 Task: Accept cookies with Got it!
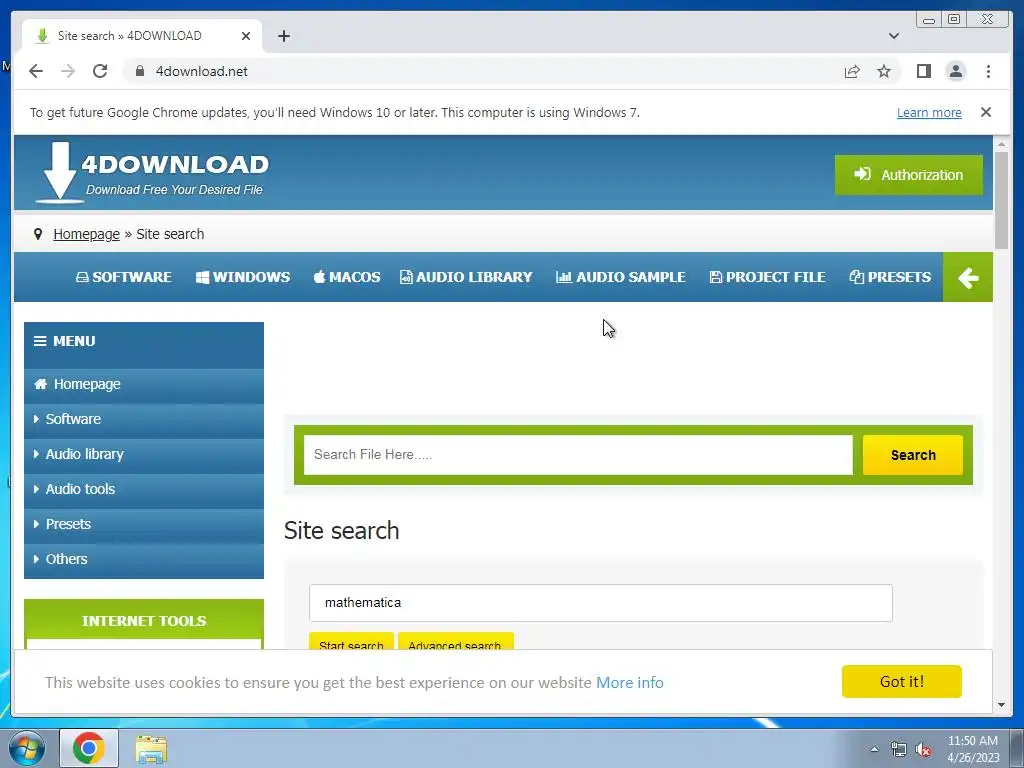(x=901, y=682)
